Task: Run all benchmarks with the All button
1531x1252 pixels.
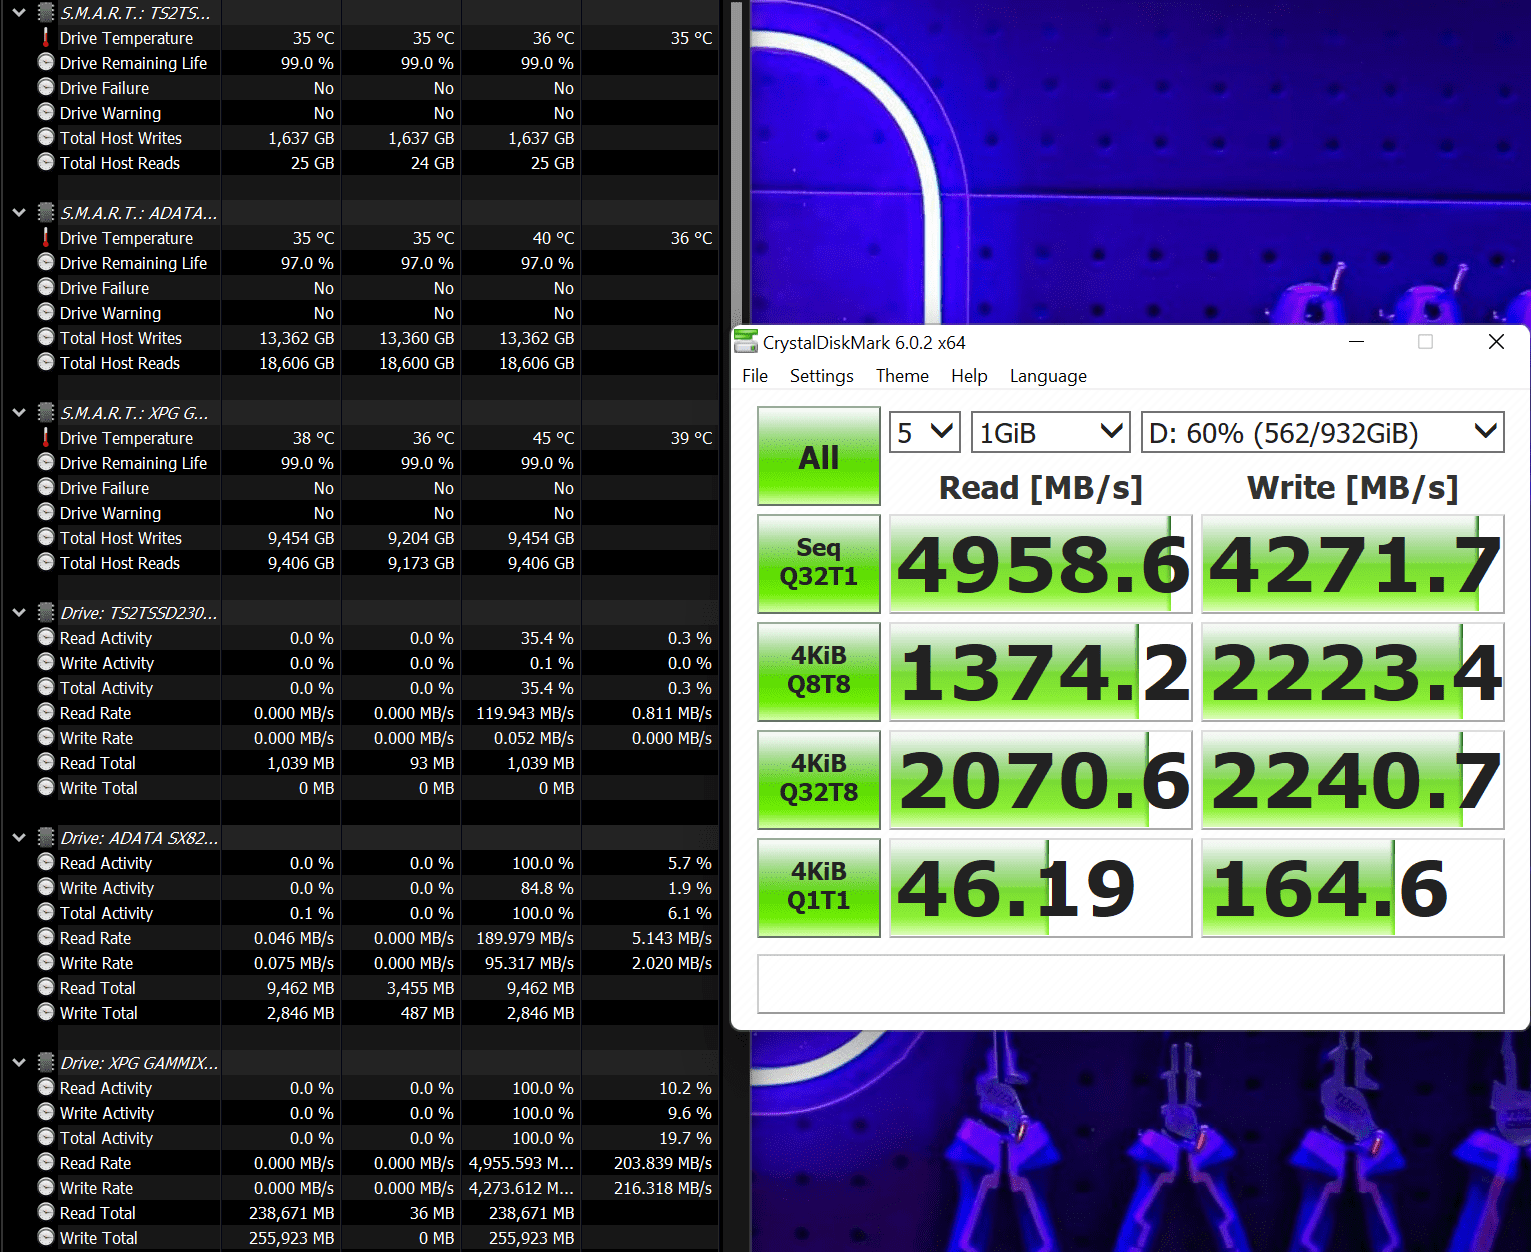Action: (x=819, y=456)
